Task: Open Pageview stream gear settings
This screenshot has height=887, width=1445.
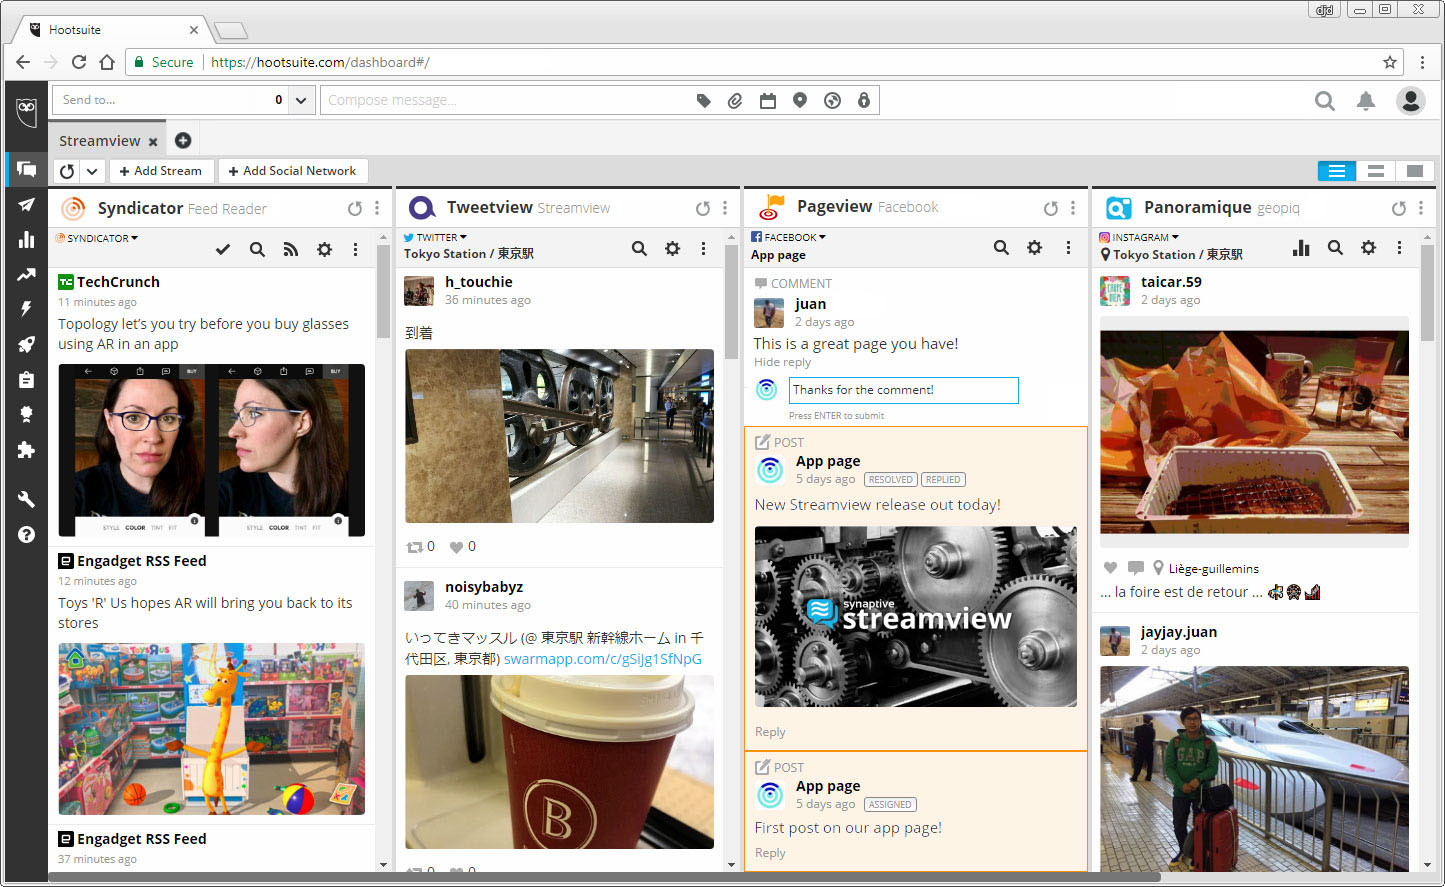Action: (1034, 247)
